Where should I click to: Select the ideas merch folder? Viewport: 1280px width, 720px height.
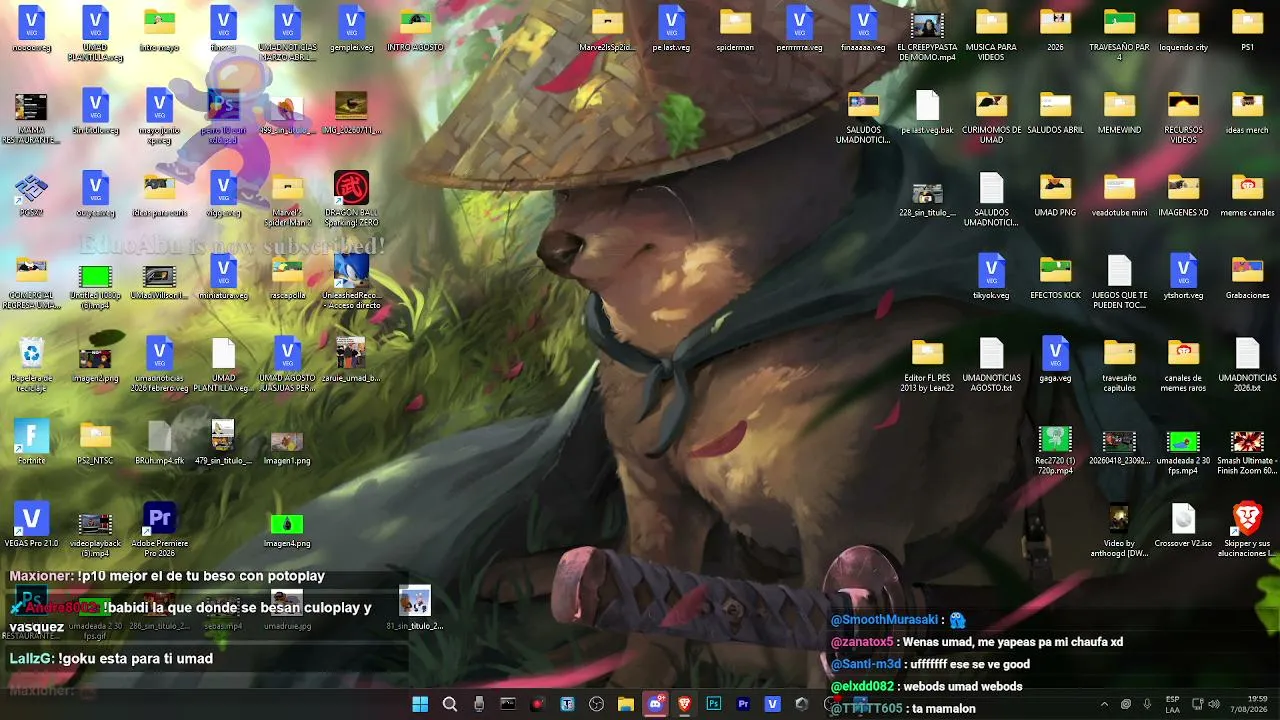[x=1247, y=111]
